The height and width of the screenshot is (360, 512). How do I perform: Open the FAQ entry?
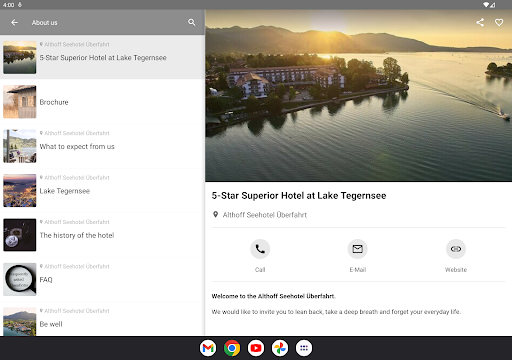(102, 279)
